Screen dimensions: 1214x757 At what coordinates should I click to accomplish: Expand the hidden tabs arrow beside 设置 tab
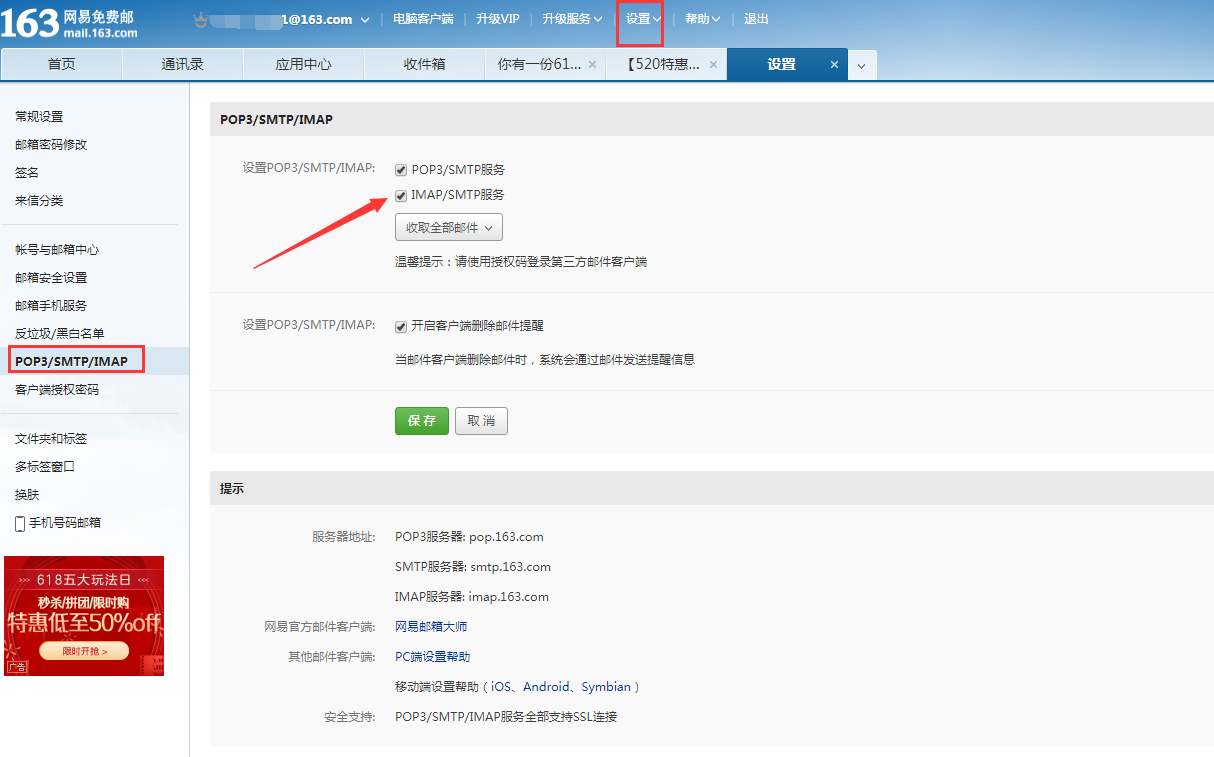tap(861, 63)
